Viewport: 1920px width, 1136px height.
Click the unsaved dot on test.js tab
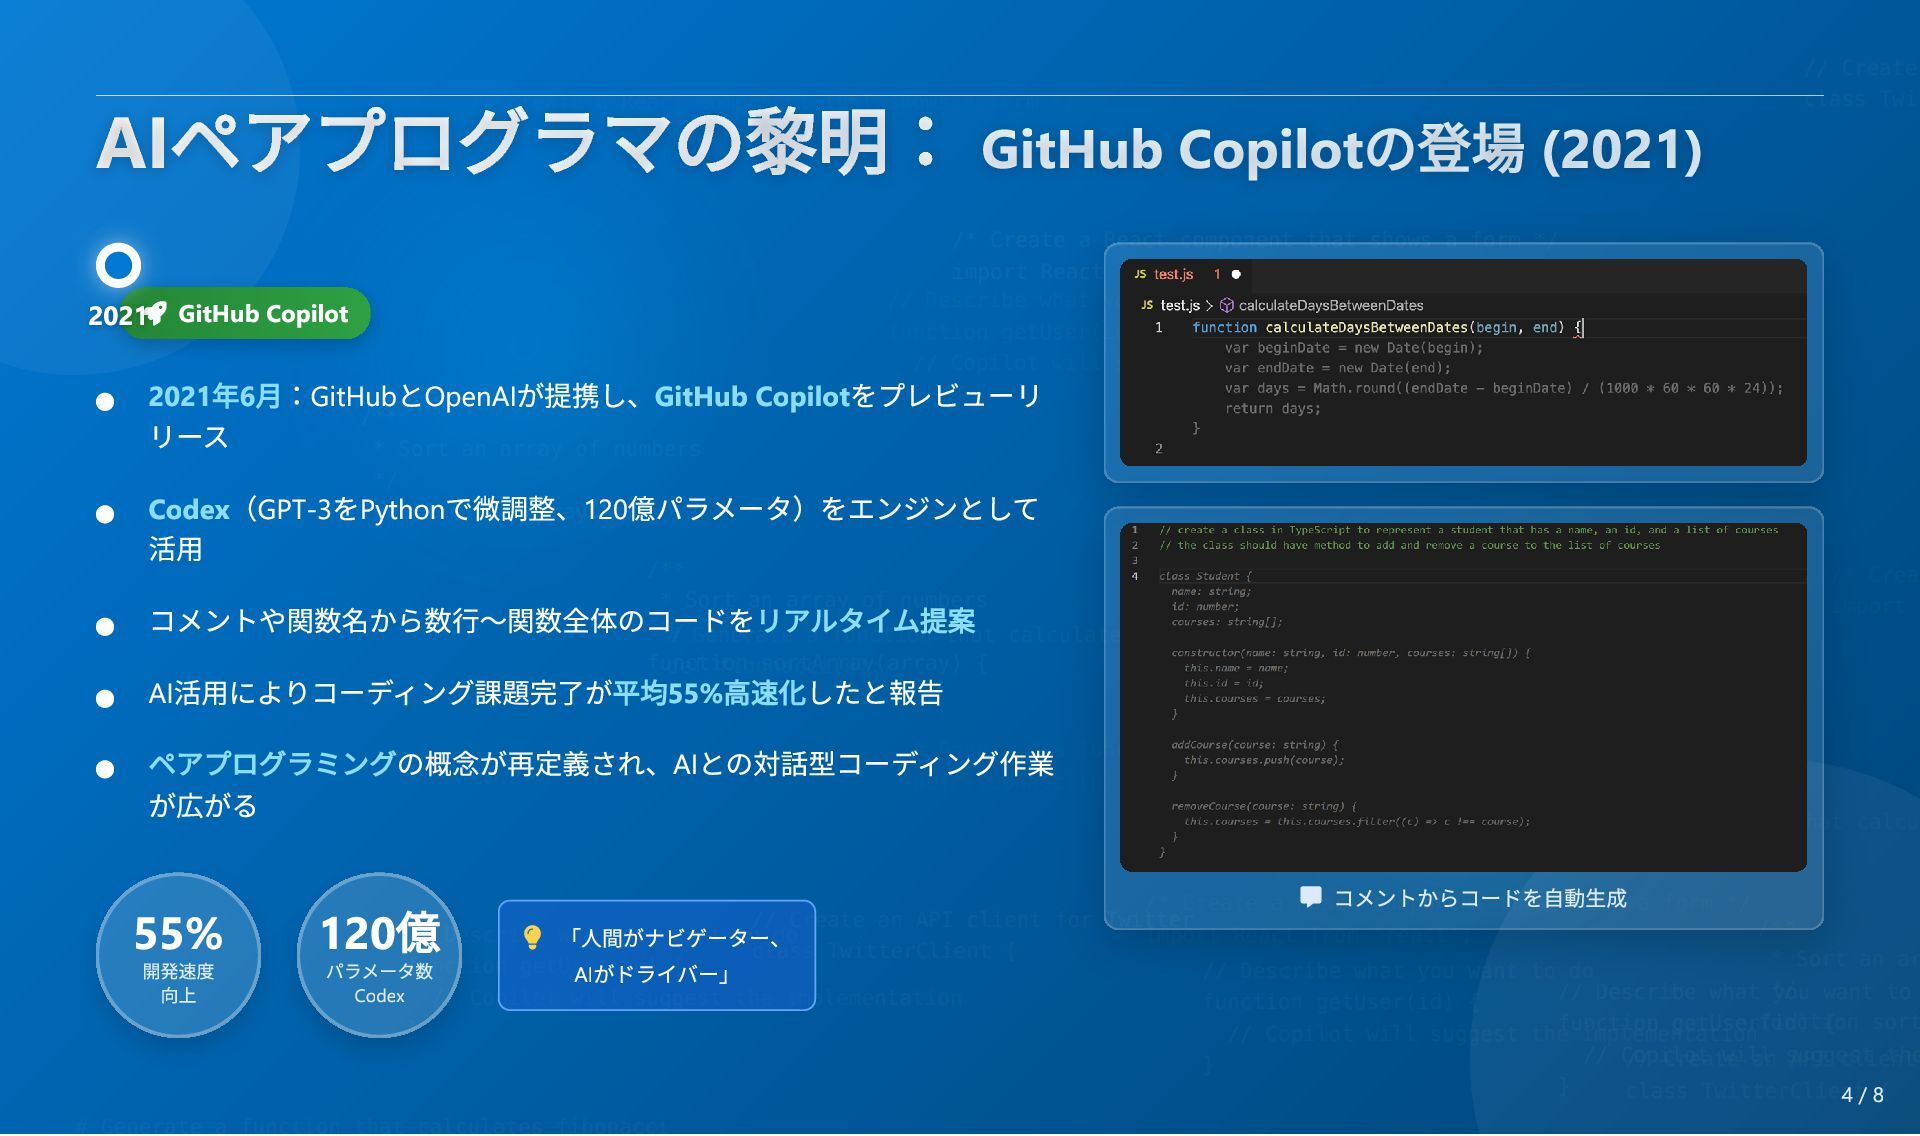pos(1236,274)
